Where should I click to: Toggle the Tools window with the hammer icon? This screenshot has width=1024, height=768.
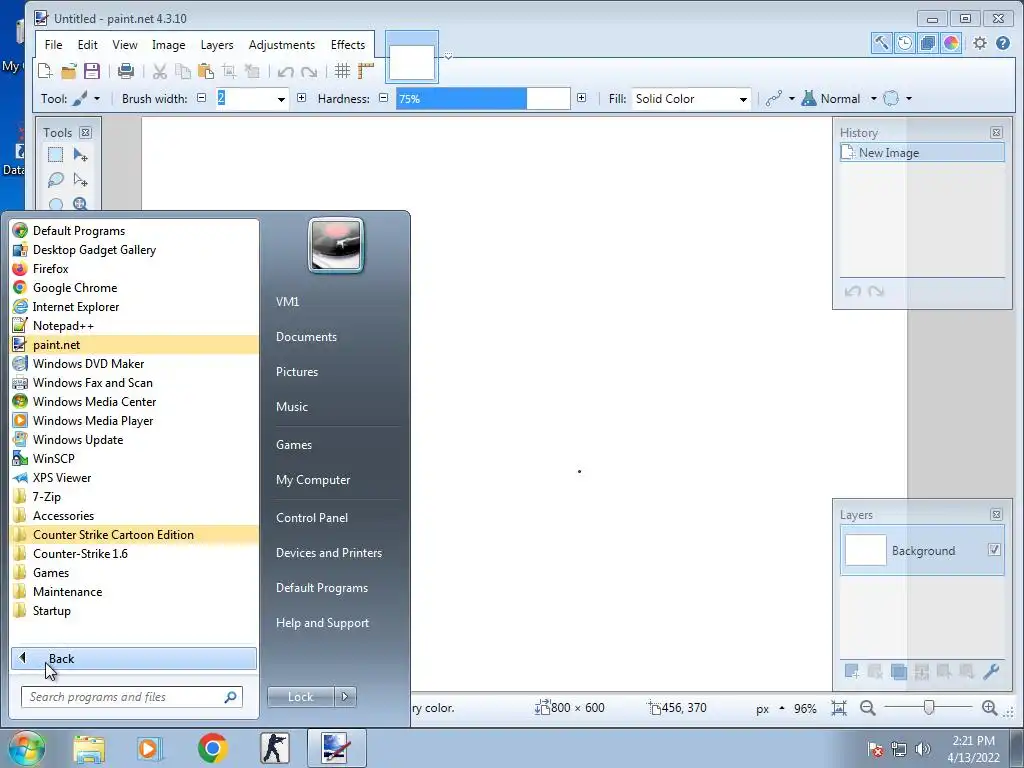click(x=882, y=43)
